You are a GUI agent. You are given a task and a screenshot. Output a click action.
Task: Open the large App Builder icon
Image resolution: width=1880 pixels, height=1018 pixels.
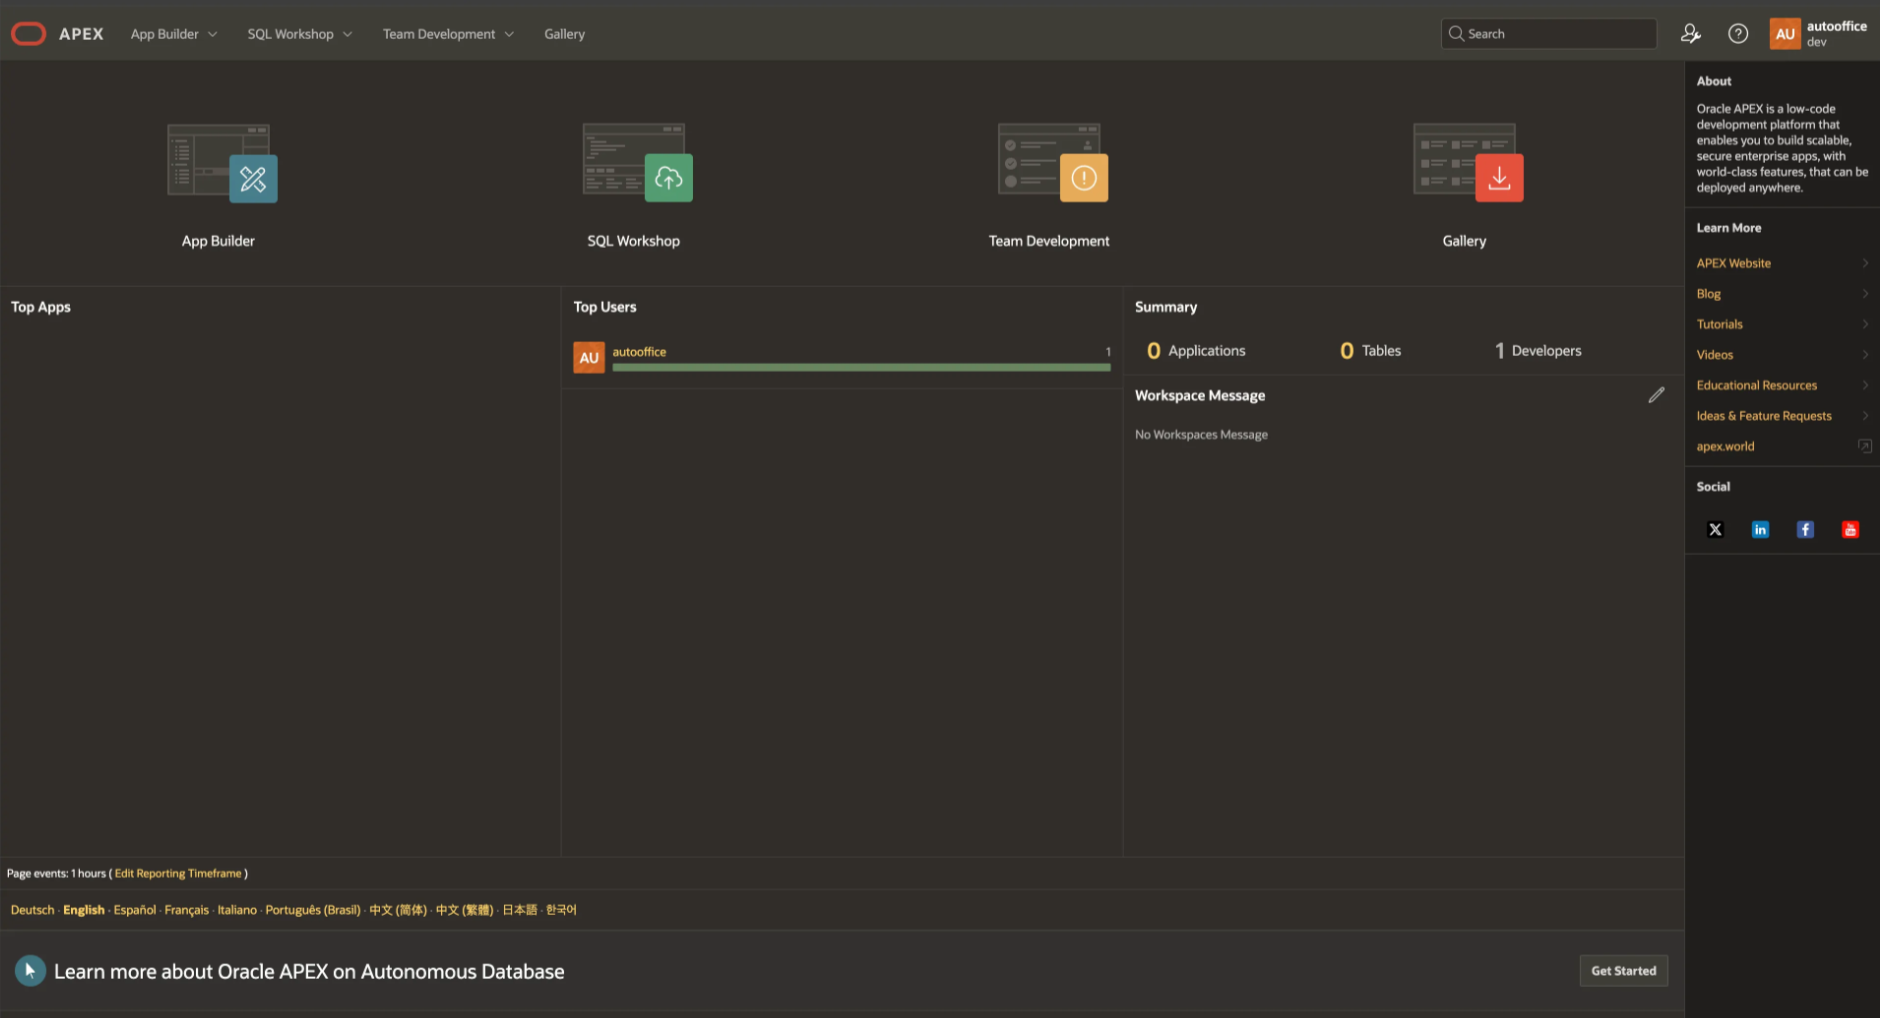222,163
